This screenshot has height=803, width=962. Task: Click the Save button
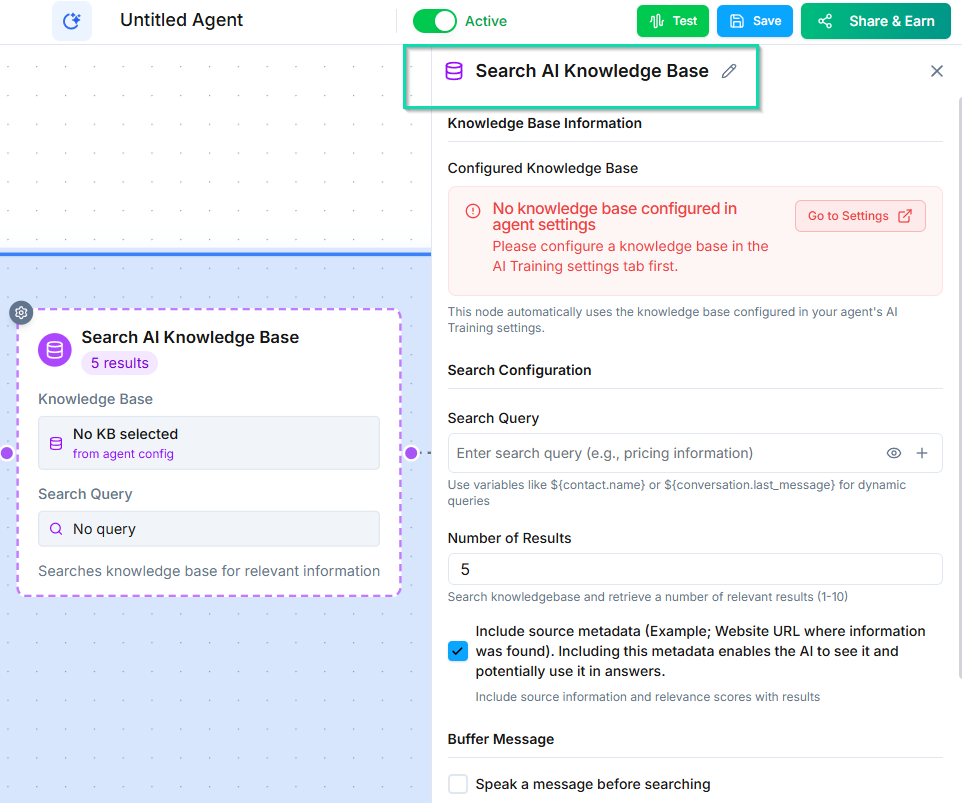point(754,20)
